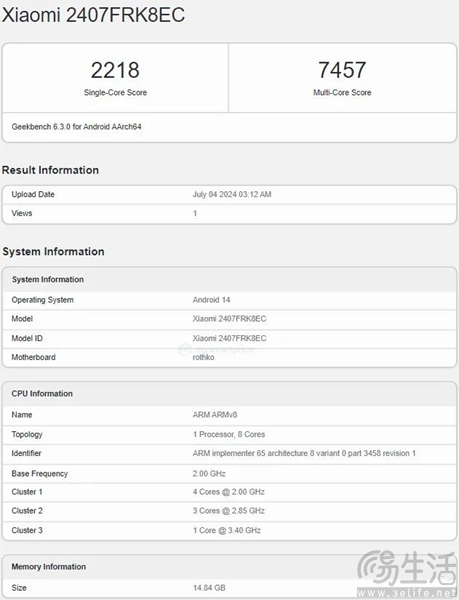
Task: Click the Views row label
Action: pyautogui.click(x=22, y=214)
